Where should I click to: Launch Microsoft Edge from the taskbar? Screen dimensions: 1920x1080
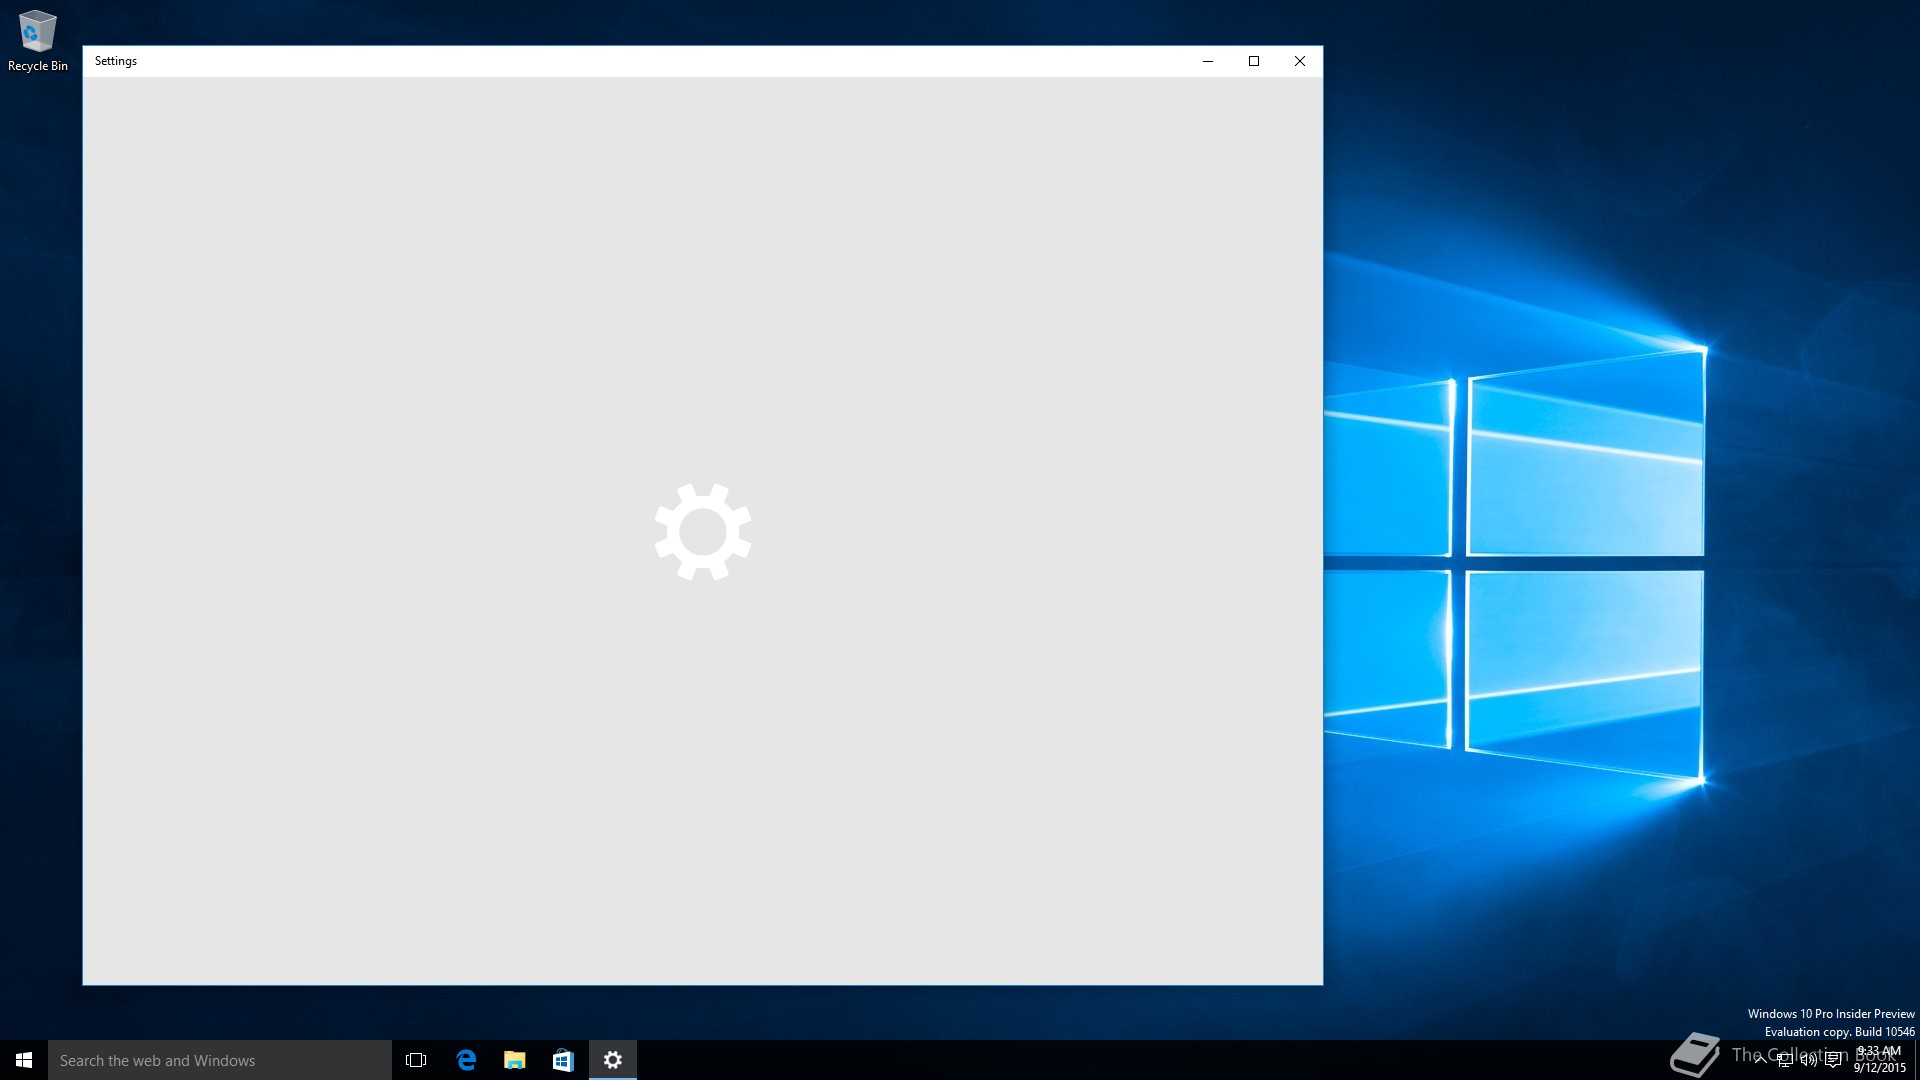pos(466,1060)
